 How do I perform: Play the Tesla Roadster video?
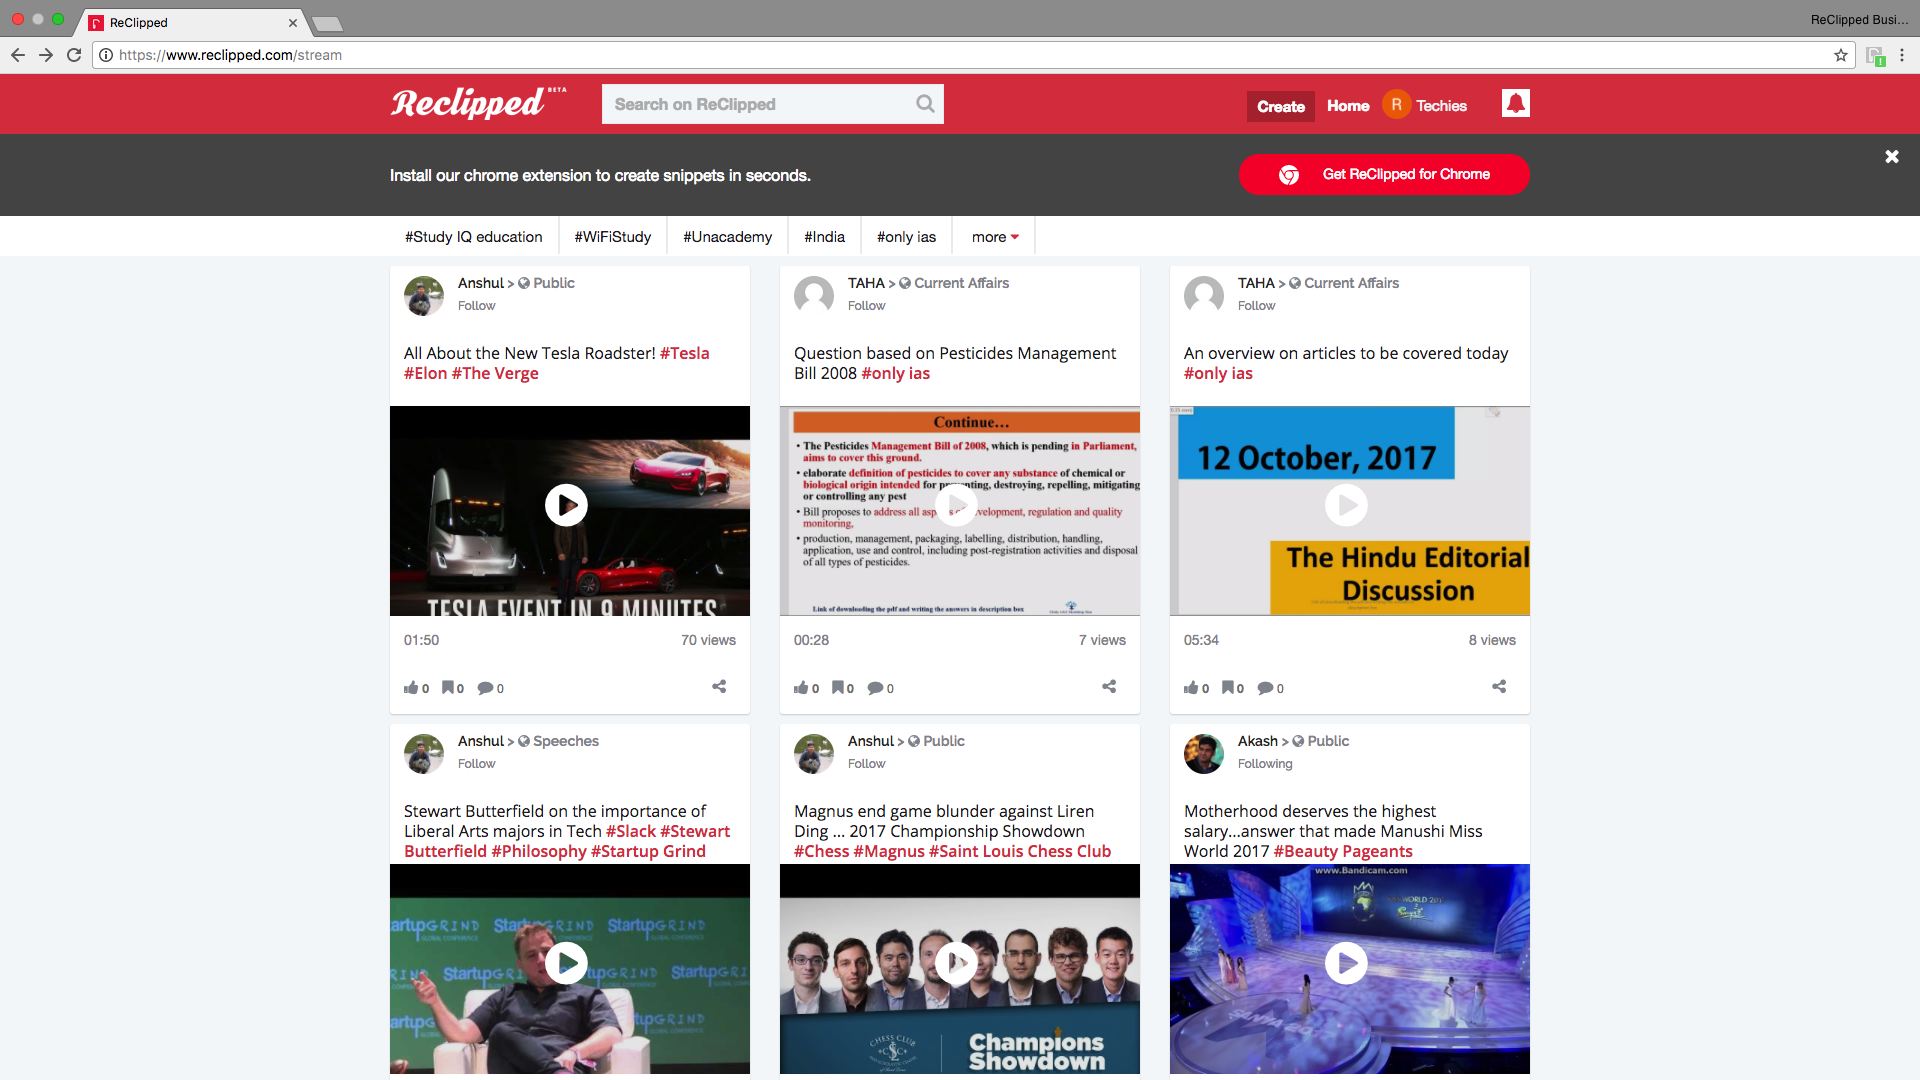(x=566, y=505)
